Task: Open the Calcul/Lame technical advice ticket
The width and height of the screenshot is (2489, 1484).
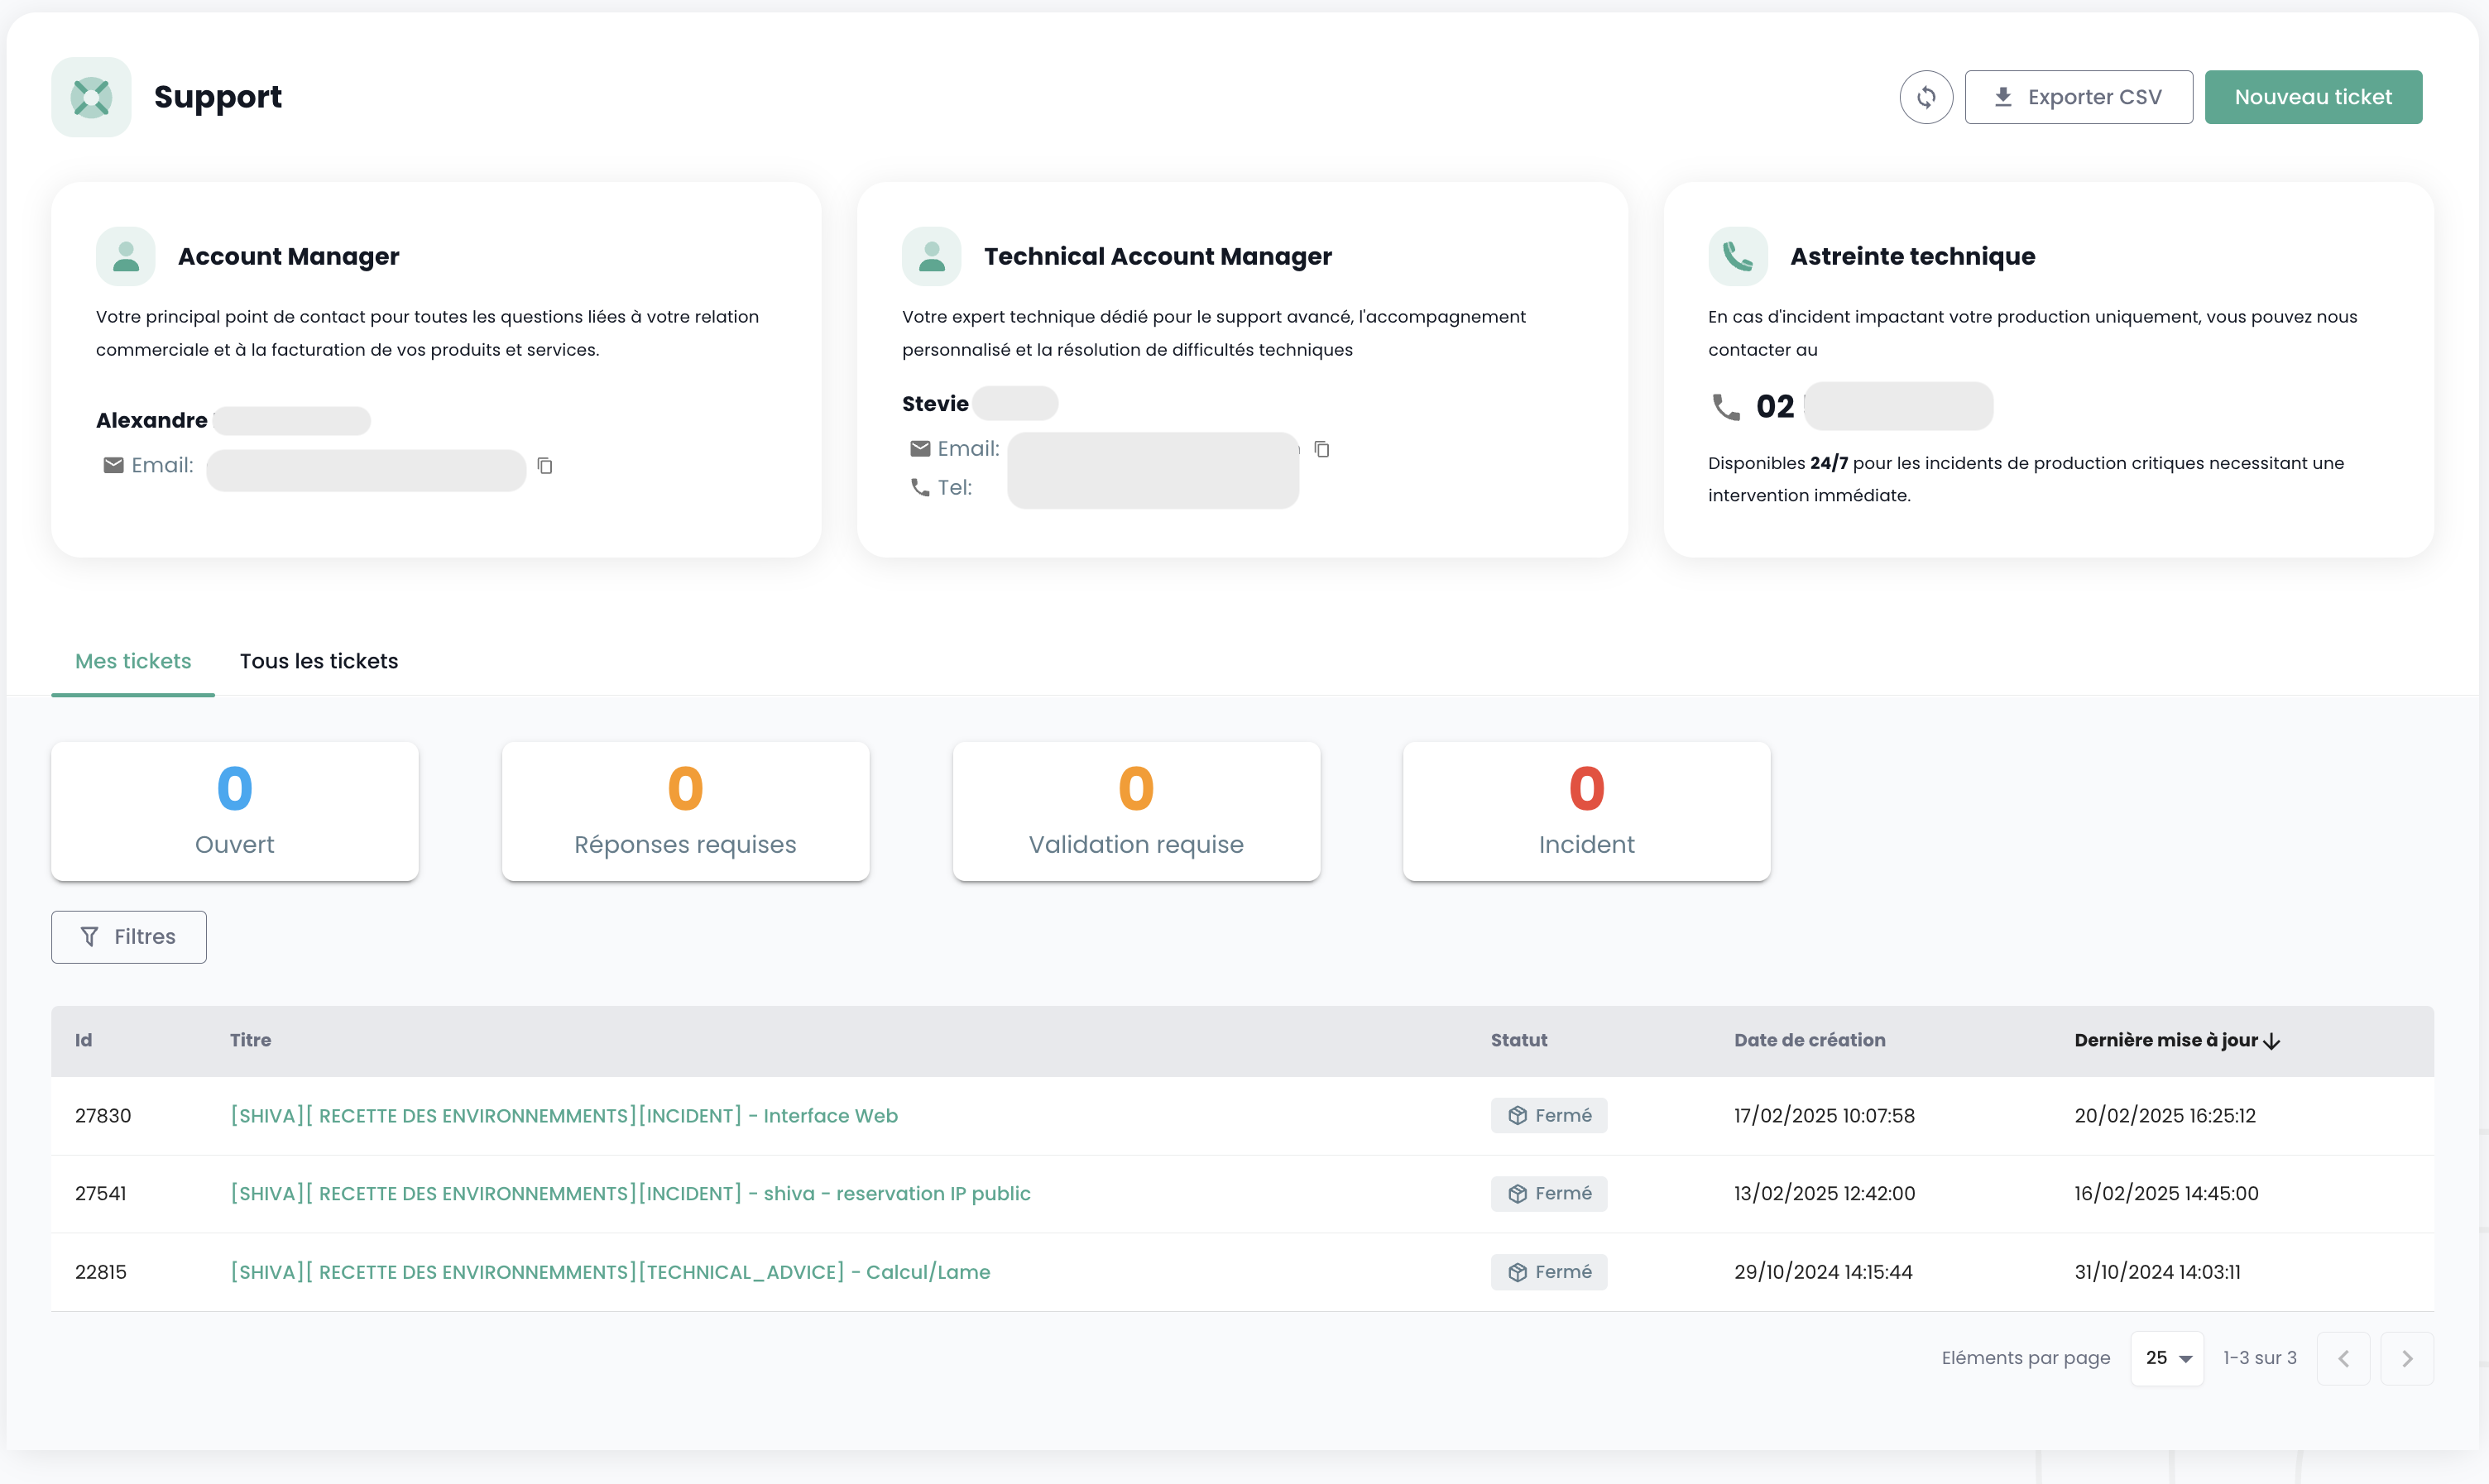Action: tap(610, 1272)
